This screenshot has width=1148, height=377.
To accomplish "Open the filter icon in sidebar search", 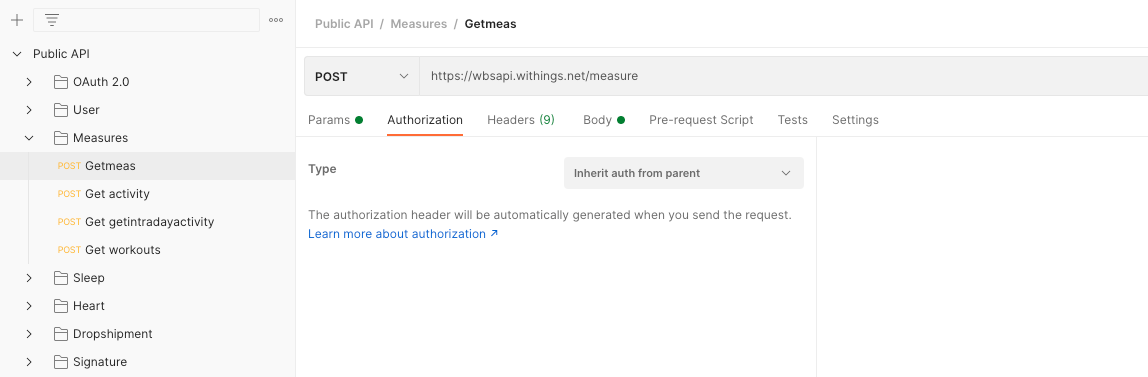I will click(52, 20).
